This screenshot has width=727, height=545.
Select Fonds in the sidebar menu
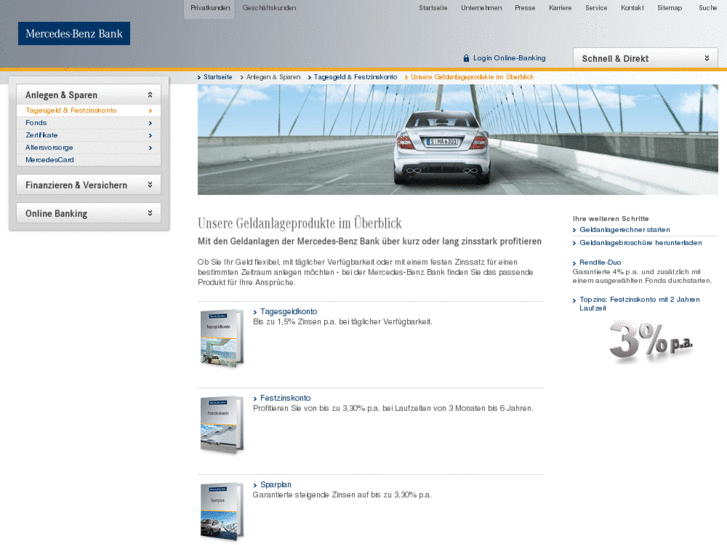coord(36,123)
